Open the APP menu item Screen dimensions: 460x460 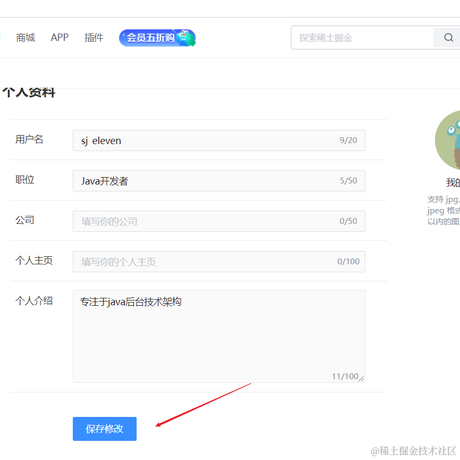(60, 37)
